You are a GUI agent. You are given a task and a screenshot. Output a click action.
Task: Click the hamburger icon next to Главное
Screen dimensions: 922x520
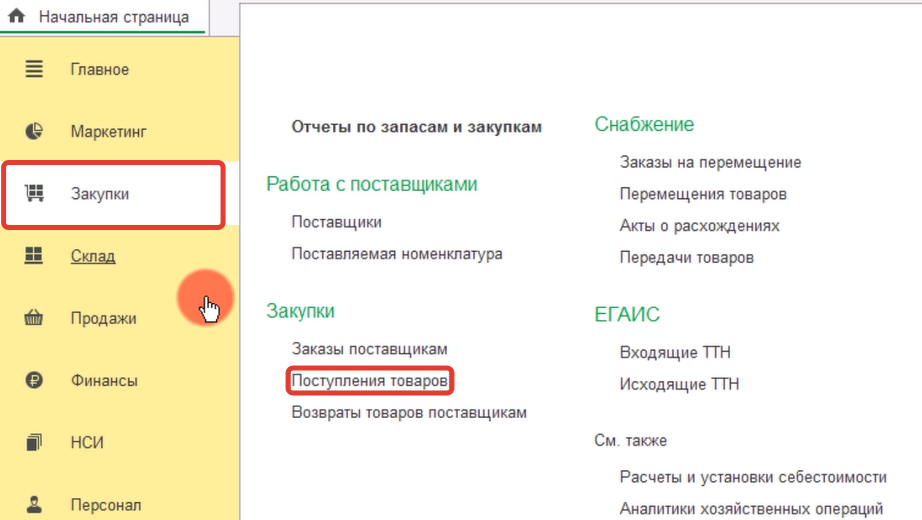[35, 70]
